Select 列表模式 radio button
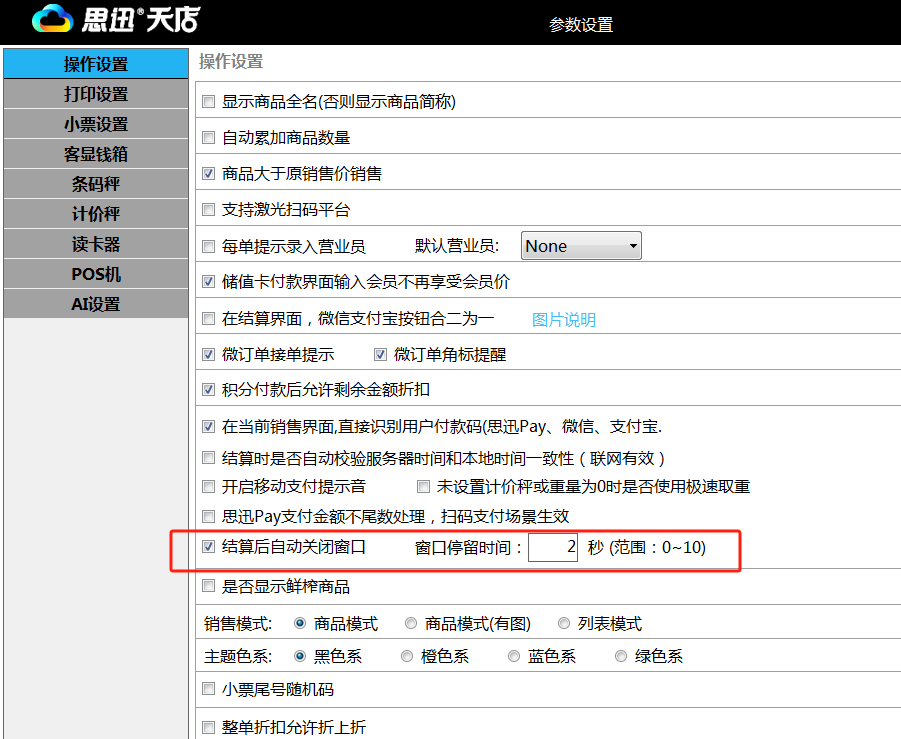The image size is (901, 739). click(x=564, y=624)
